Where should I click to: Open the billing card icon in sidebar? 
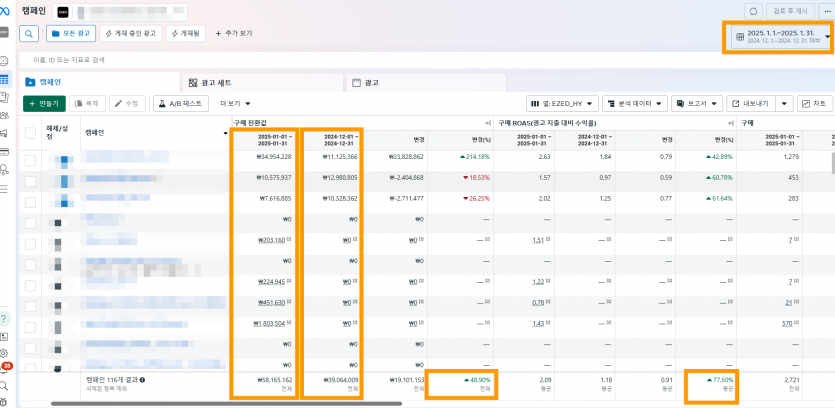coord(4,151)
